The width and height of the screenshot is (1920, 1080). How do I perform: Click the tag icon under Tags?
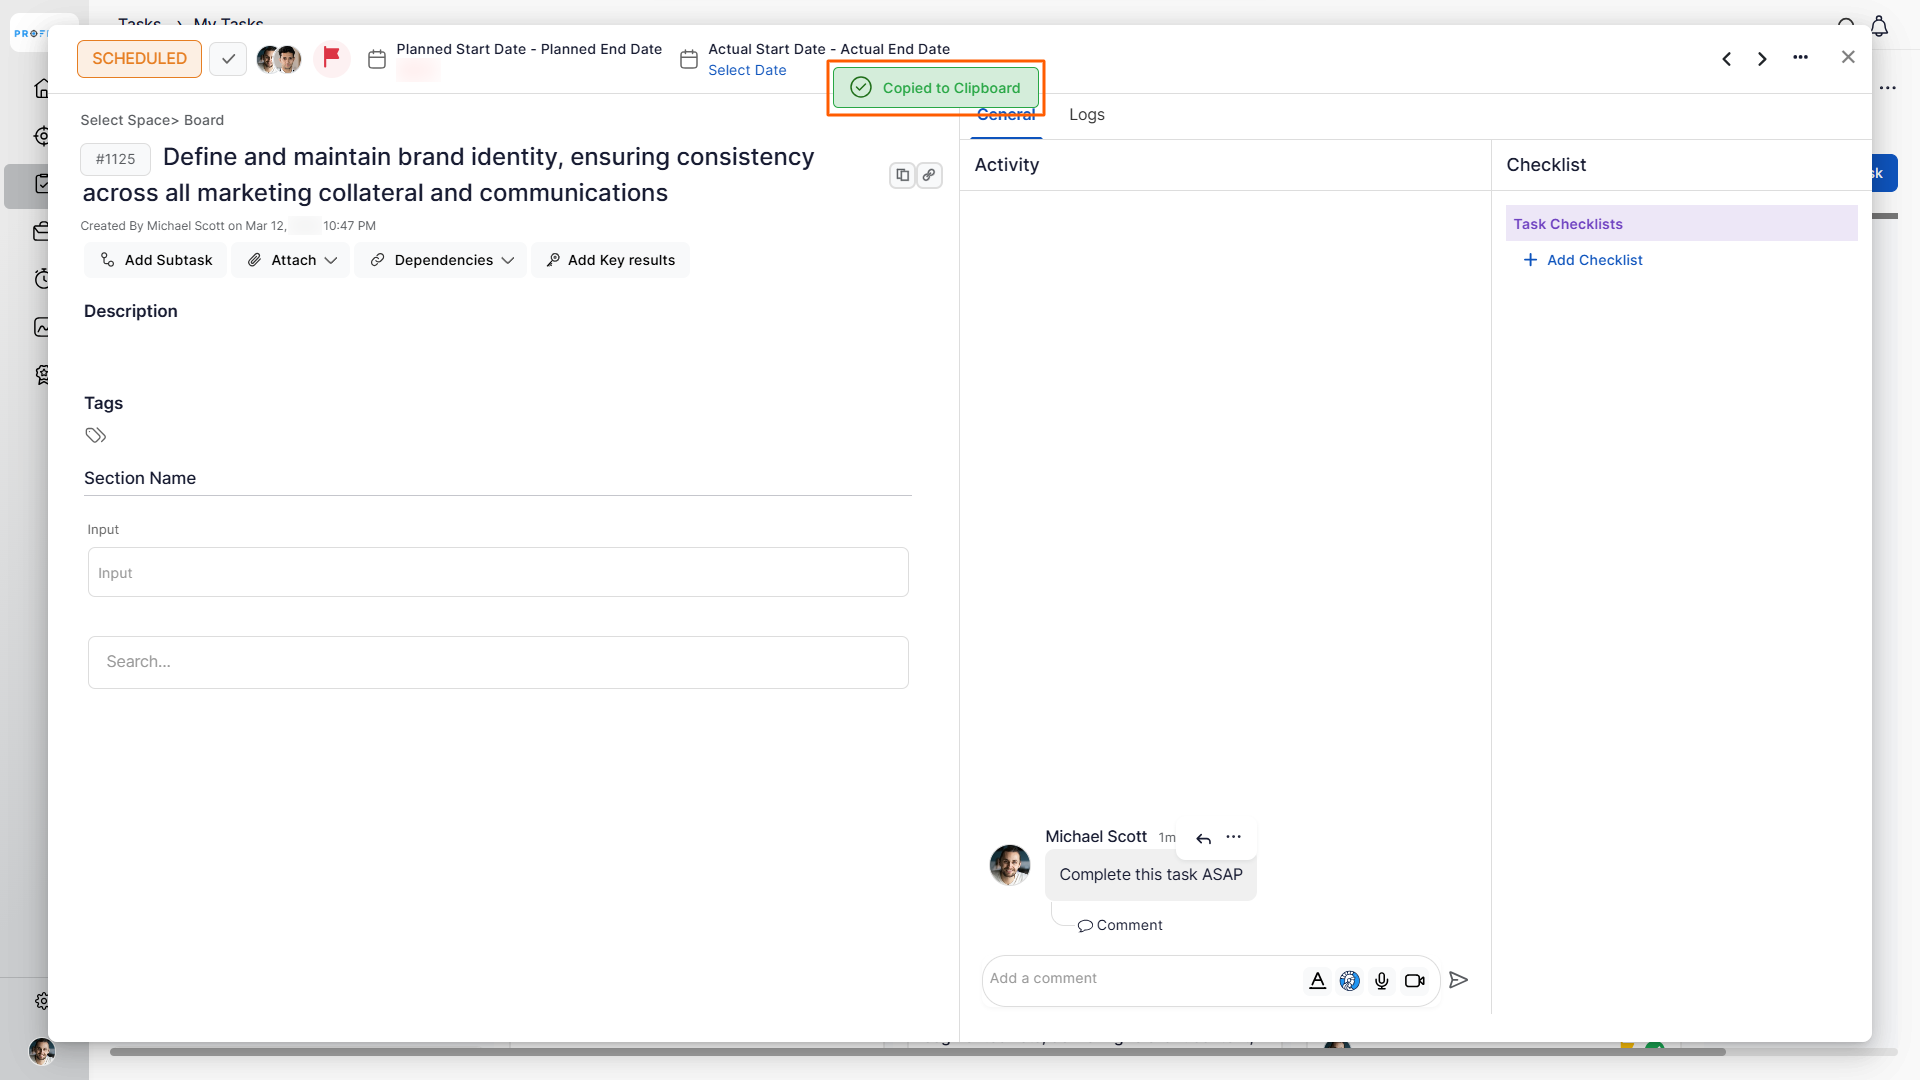coord(95,435)
